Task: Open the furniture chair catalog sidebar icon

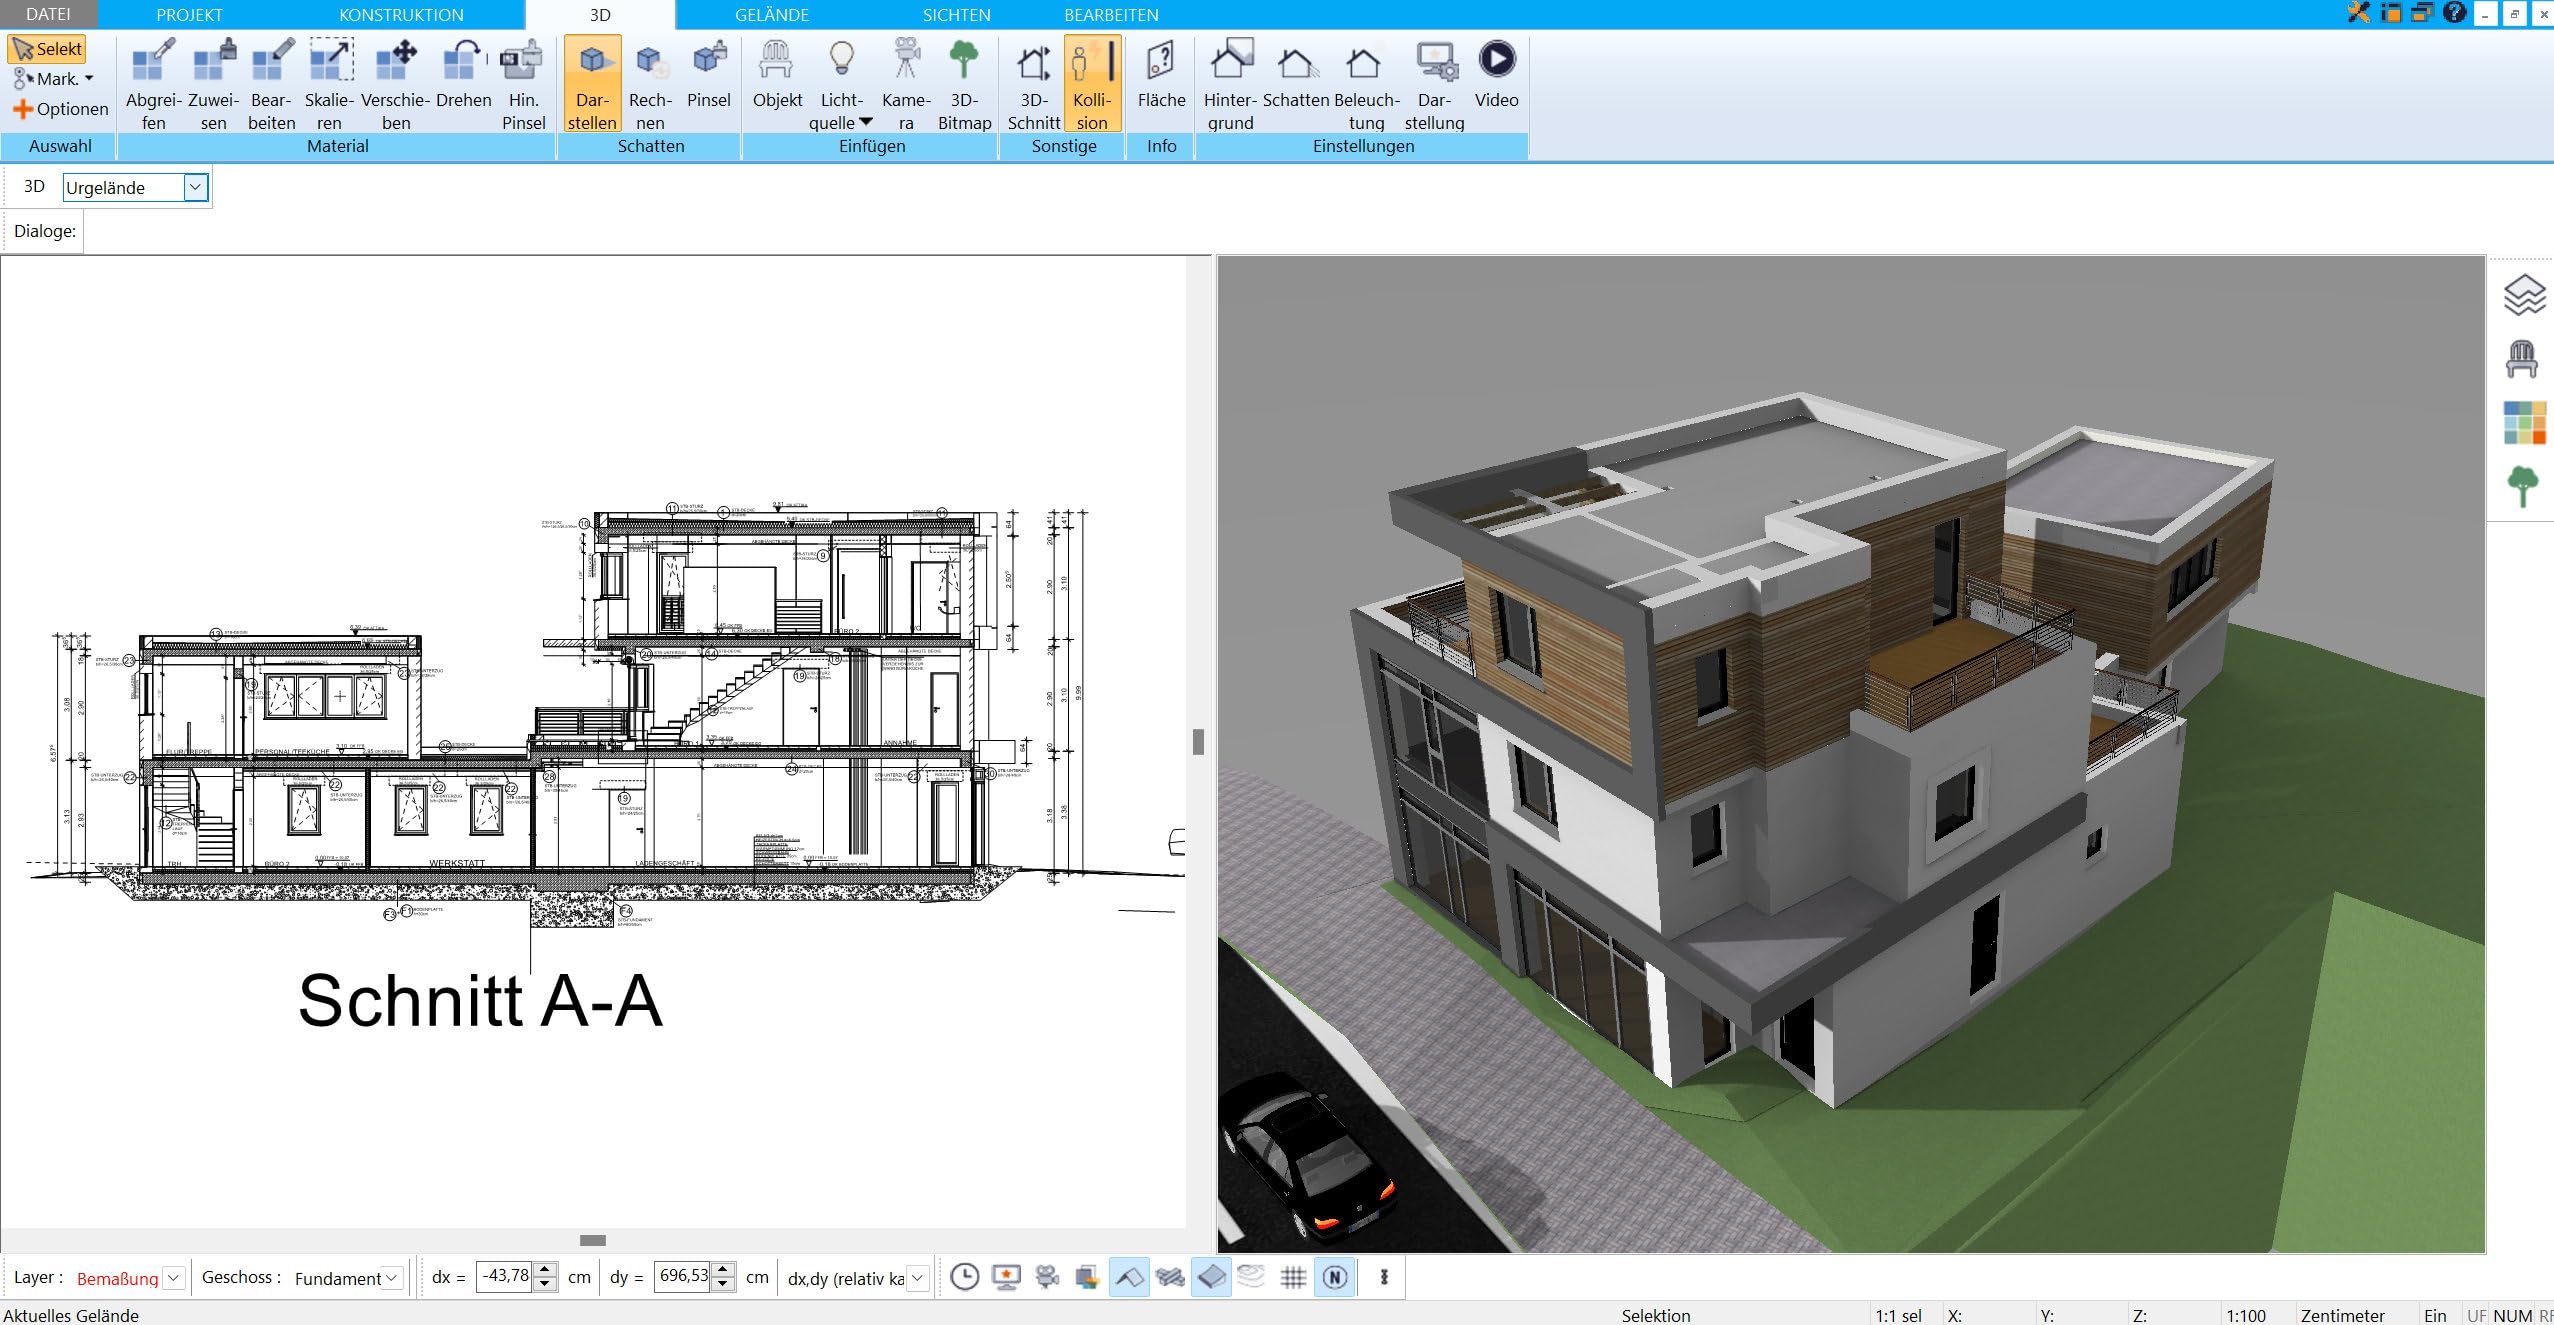Action: [x=2522, y=359]
